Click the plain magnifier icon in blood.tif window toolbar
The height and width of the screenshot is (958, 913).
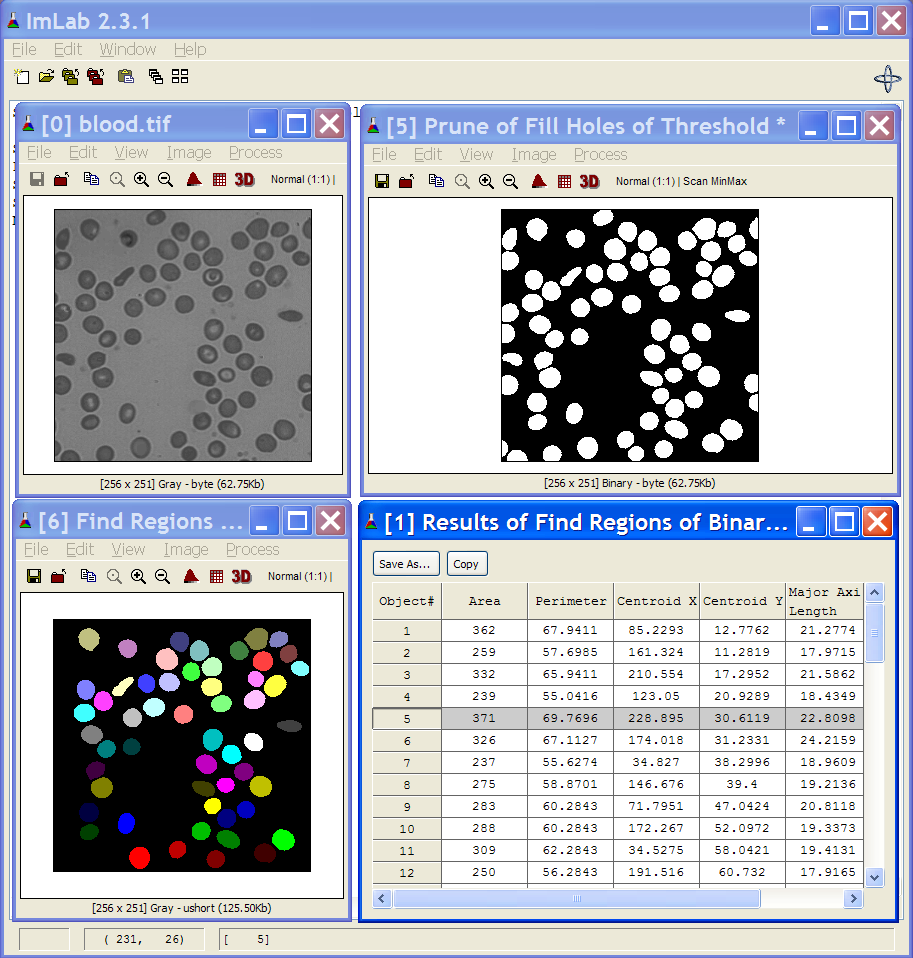[117, 179]
